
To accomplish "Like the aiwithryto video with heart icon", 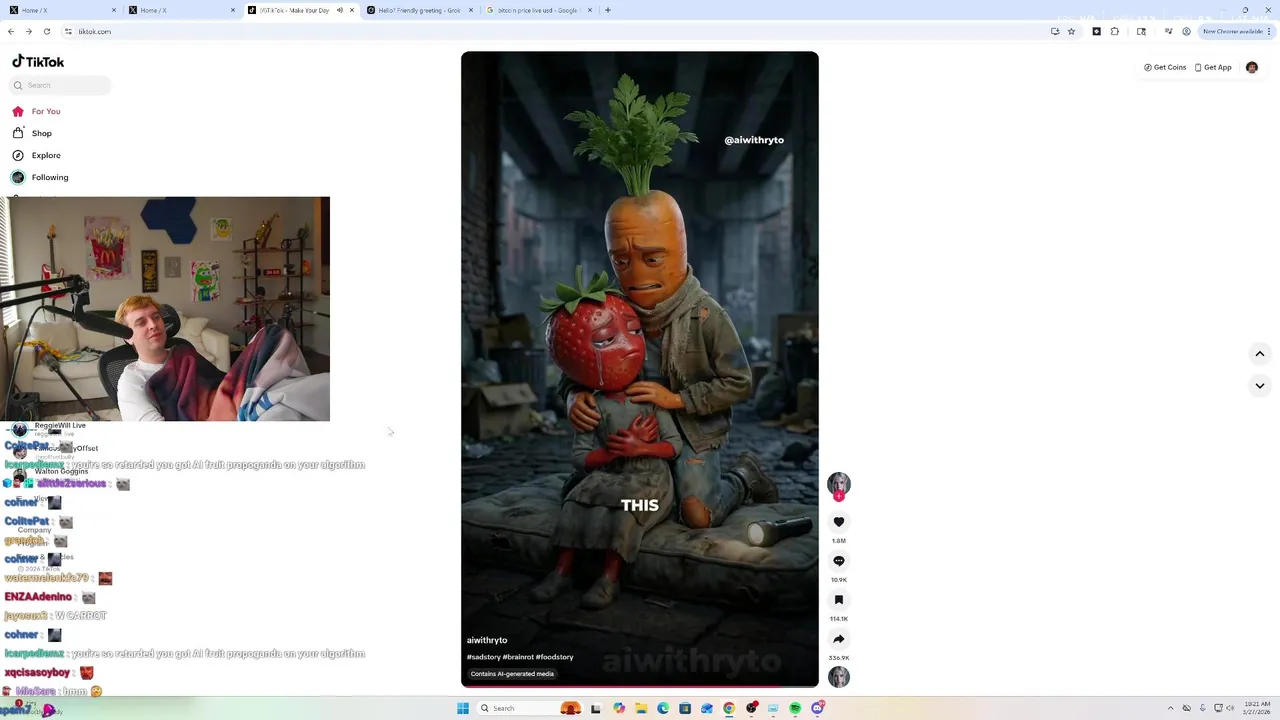I will [x=839, y=522].
